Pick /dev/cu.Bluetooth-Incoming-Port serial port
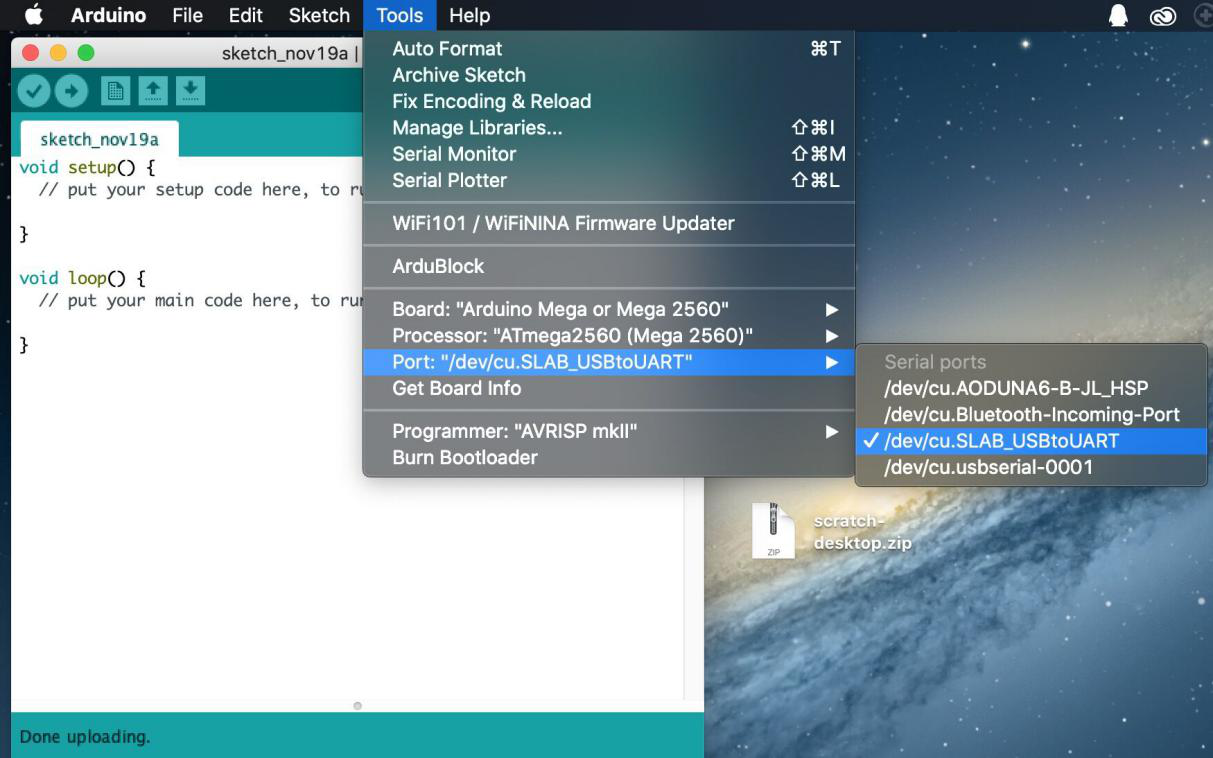Screen dimensions: 1213x758 pyautogui.click(x=1031, y=414)
